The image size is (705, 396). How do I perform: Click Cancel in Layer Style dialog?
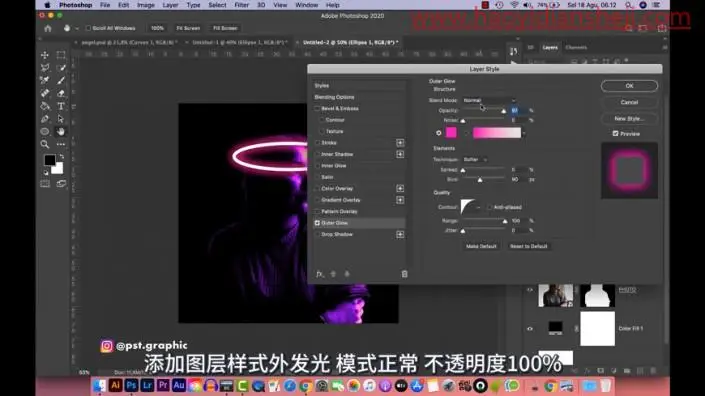[629, 102]
